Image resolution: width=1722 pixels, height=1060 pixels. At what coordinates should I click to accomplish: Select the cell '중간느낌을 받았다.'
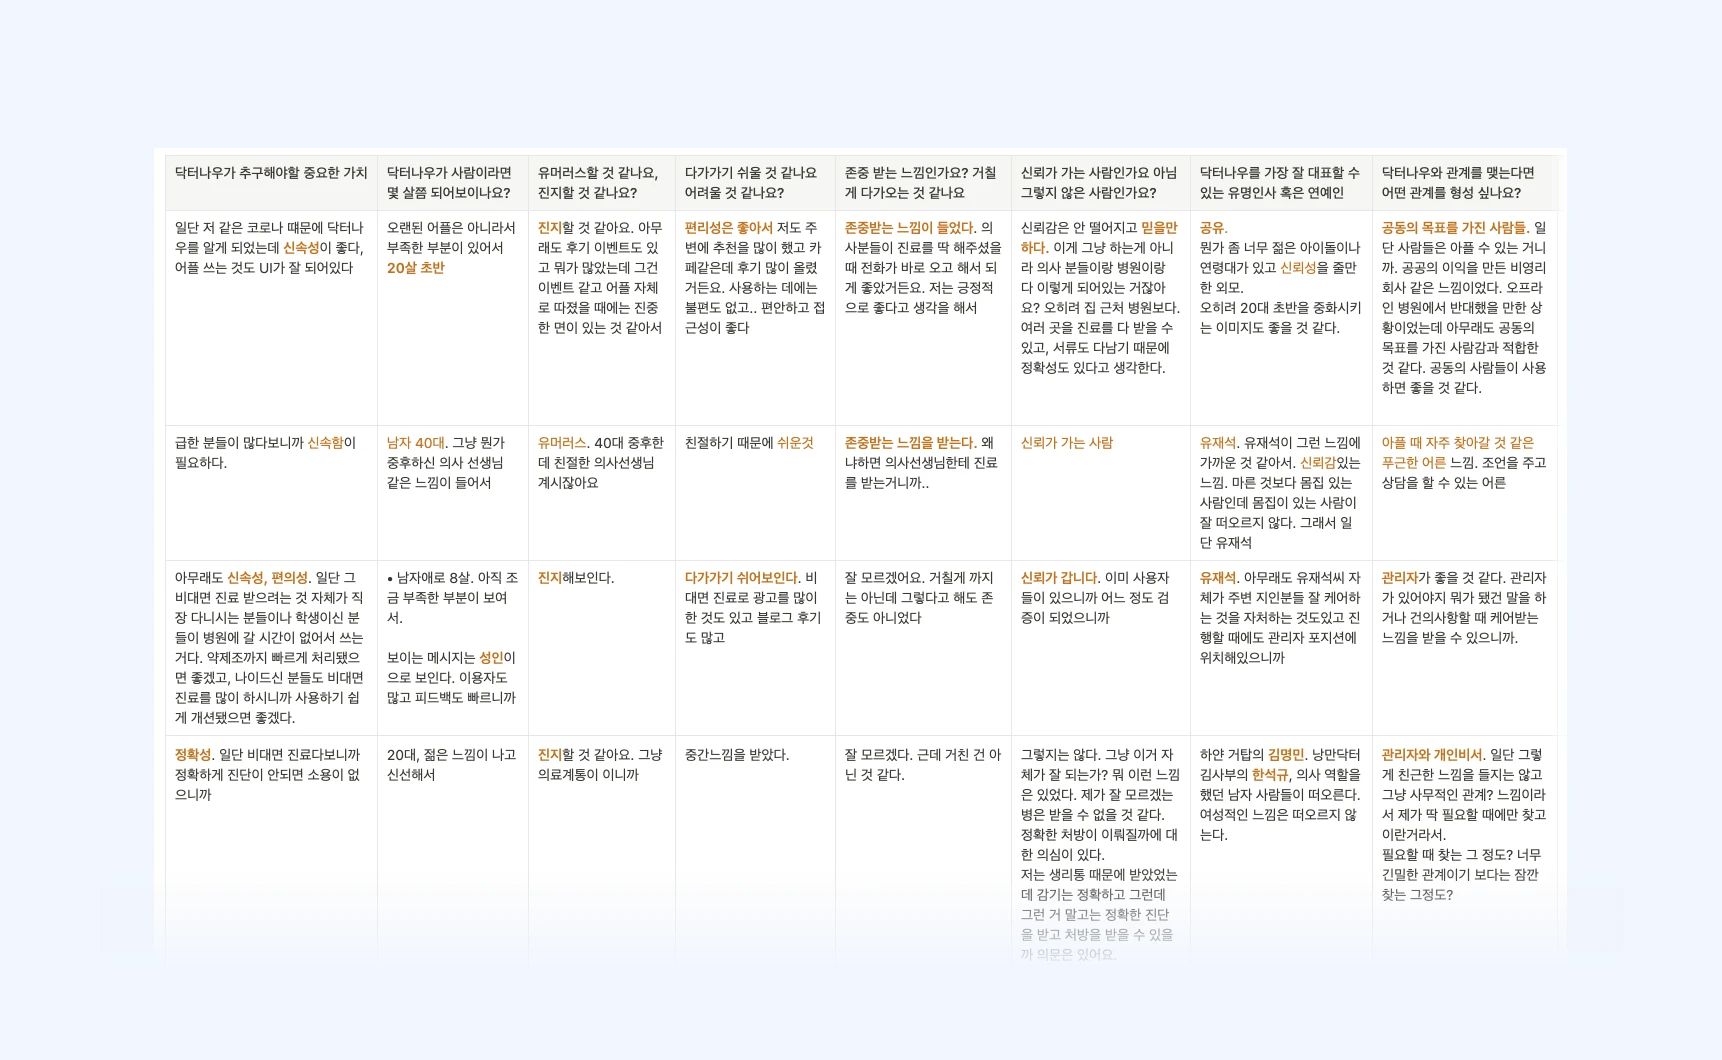coord(755,850)
